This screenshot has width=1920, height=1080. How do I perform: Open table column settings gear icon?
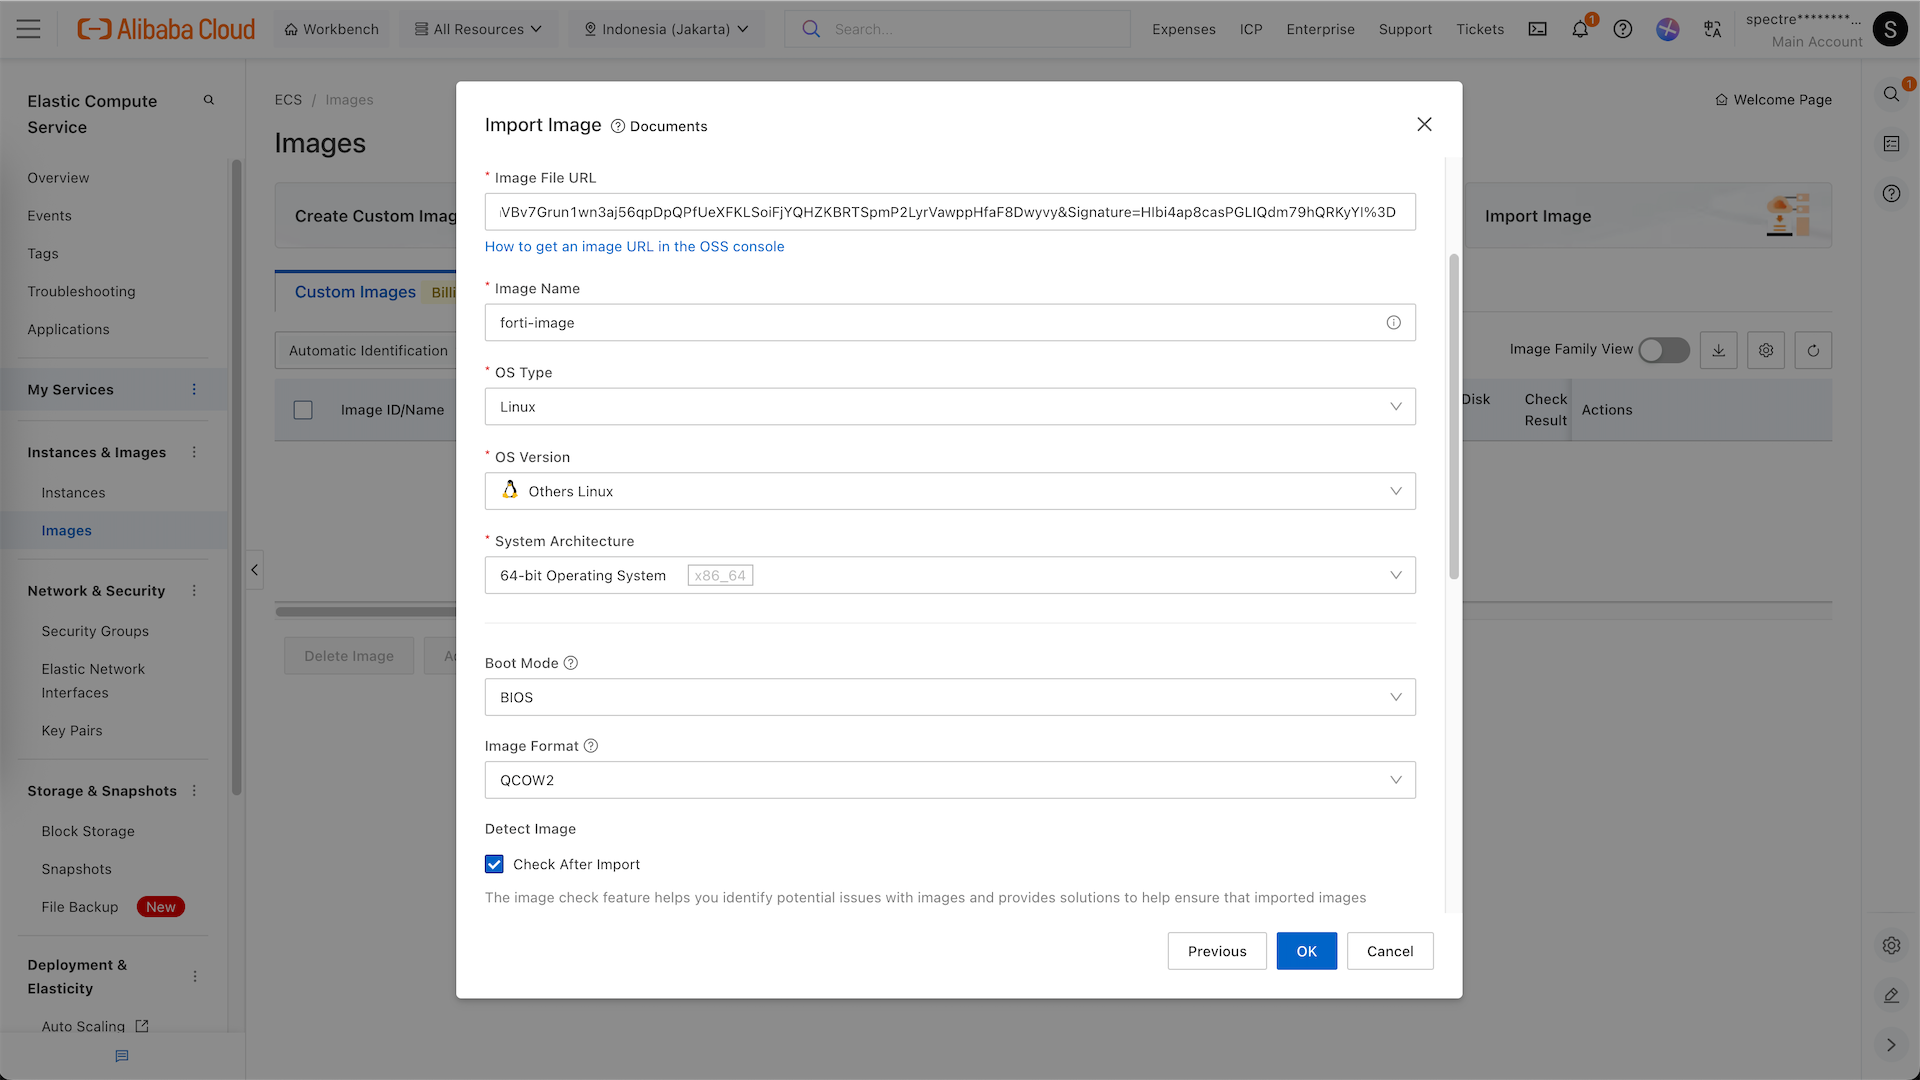pyautogui.click(x=1766, y=350)
